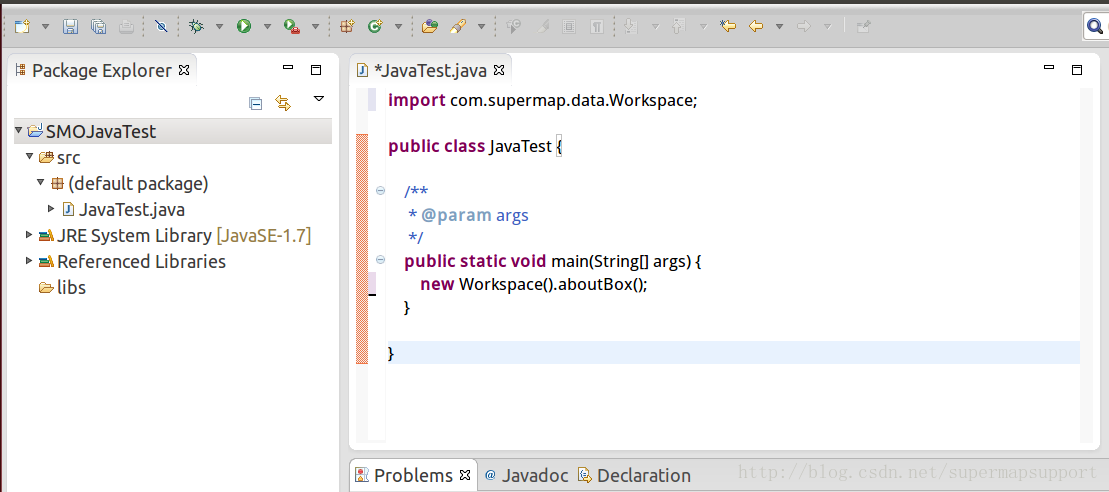Screen dimensions: 1109x492
Task: Select the libs folder in tree
Action: tap(70, 288)
